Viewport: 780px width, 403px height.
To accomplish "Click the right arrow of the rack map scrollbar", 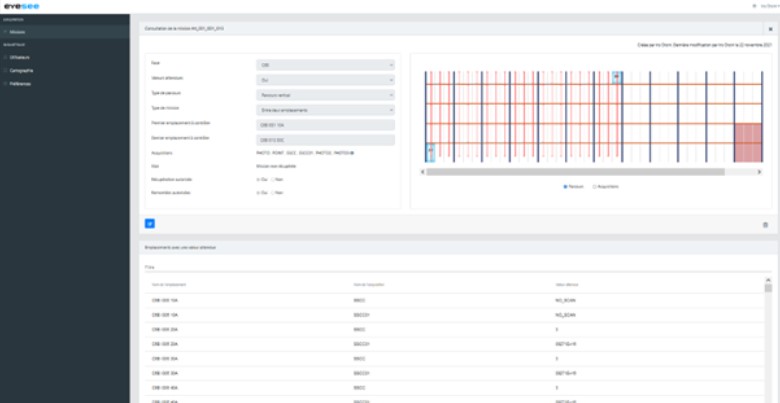I will coord(759,172).
